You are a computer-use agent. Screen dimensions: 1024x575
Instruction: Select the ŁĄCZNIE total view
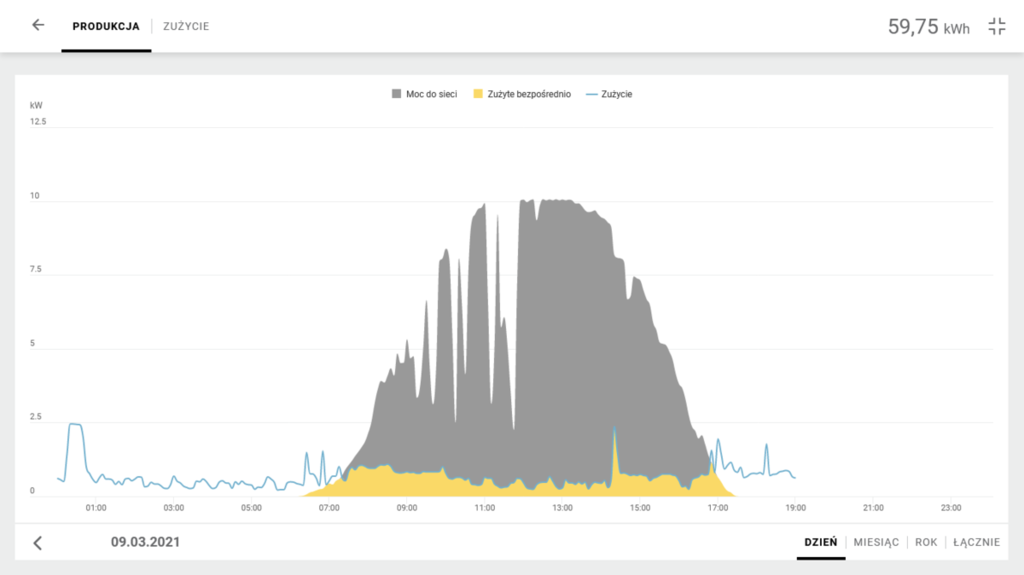[x=976, y=542]
